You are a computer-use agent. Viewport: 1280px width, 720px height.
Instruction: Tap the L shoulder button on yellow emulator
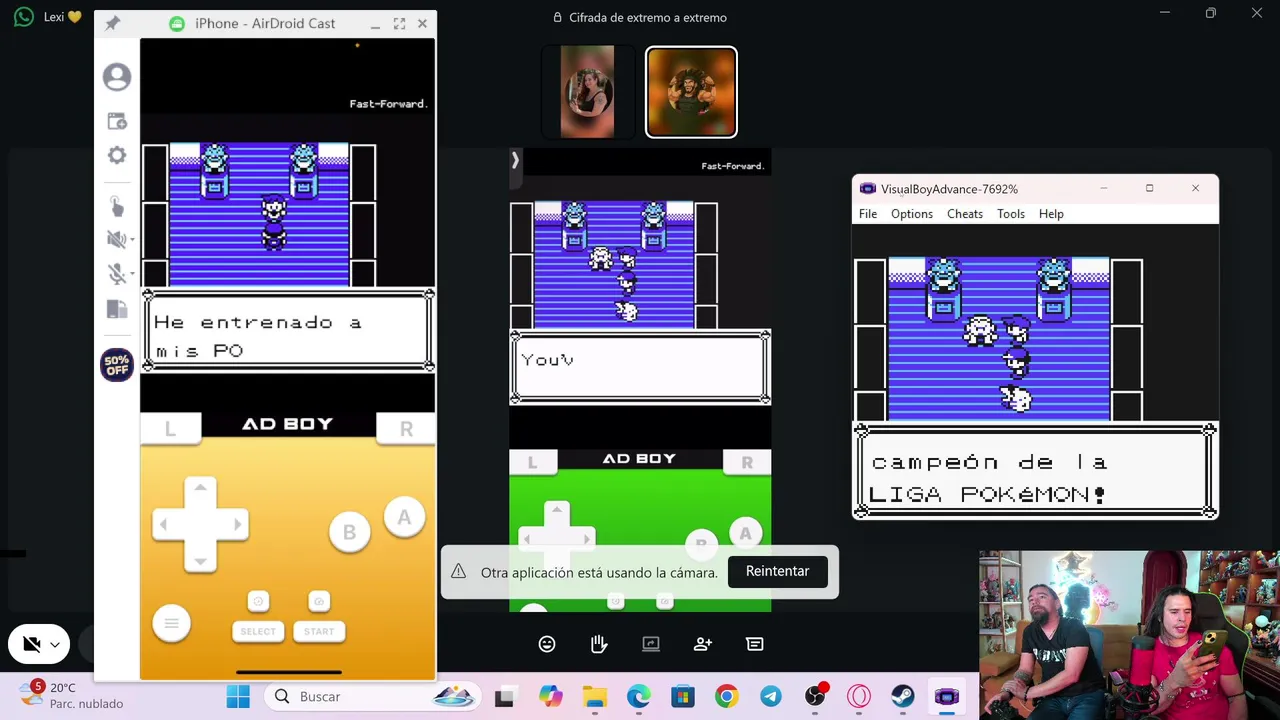pyautogui.click(x=170, y=429)
